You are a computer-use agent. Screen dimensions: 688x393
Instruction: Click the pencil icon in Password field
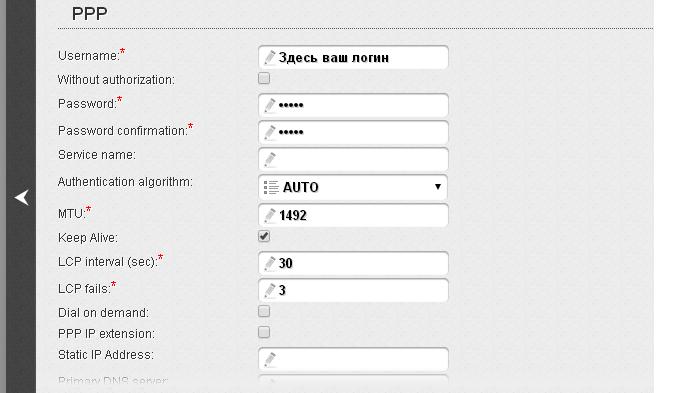(x=269, y=105)
